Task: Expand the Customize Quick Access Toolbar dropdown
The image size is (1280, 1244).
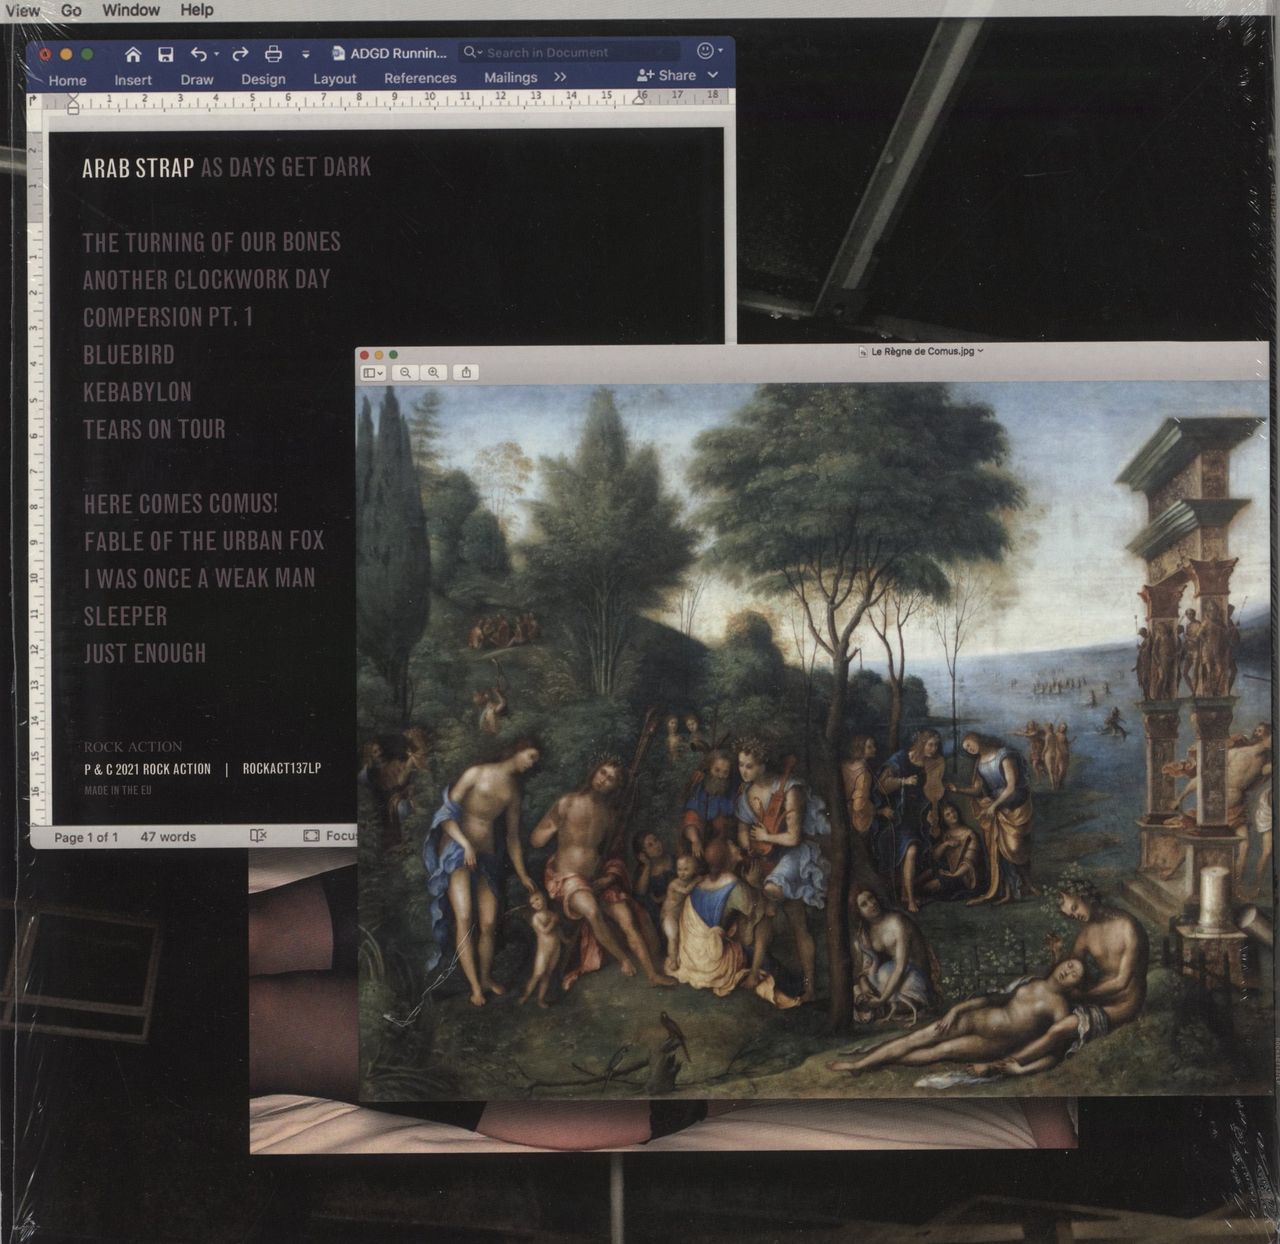Action: click(306, 54)
